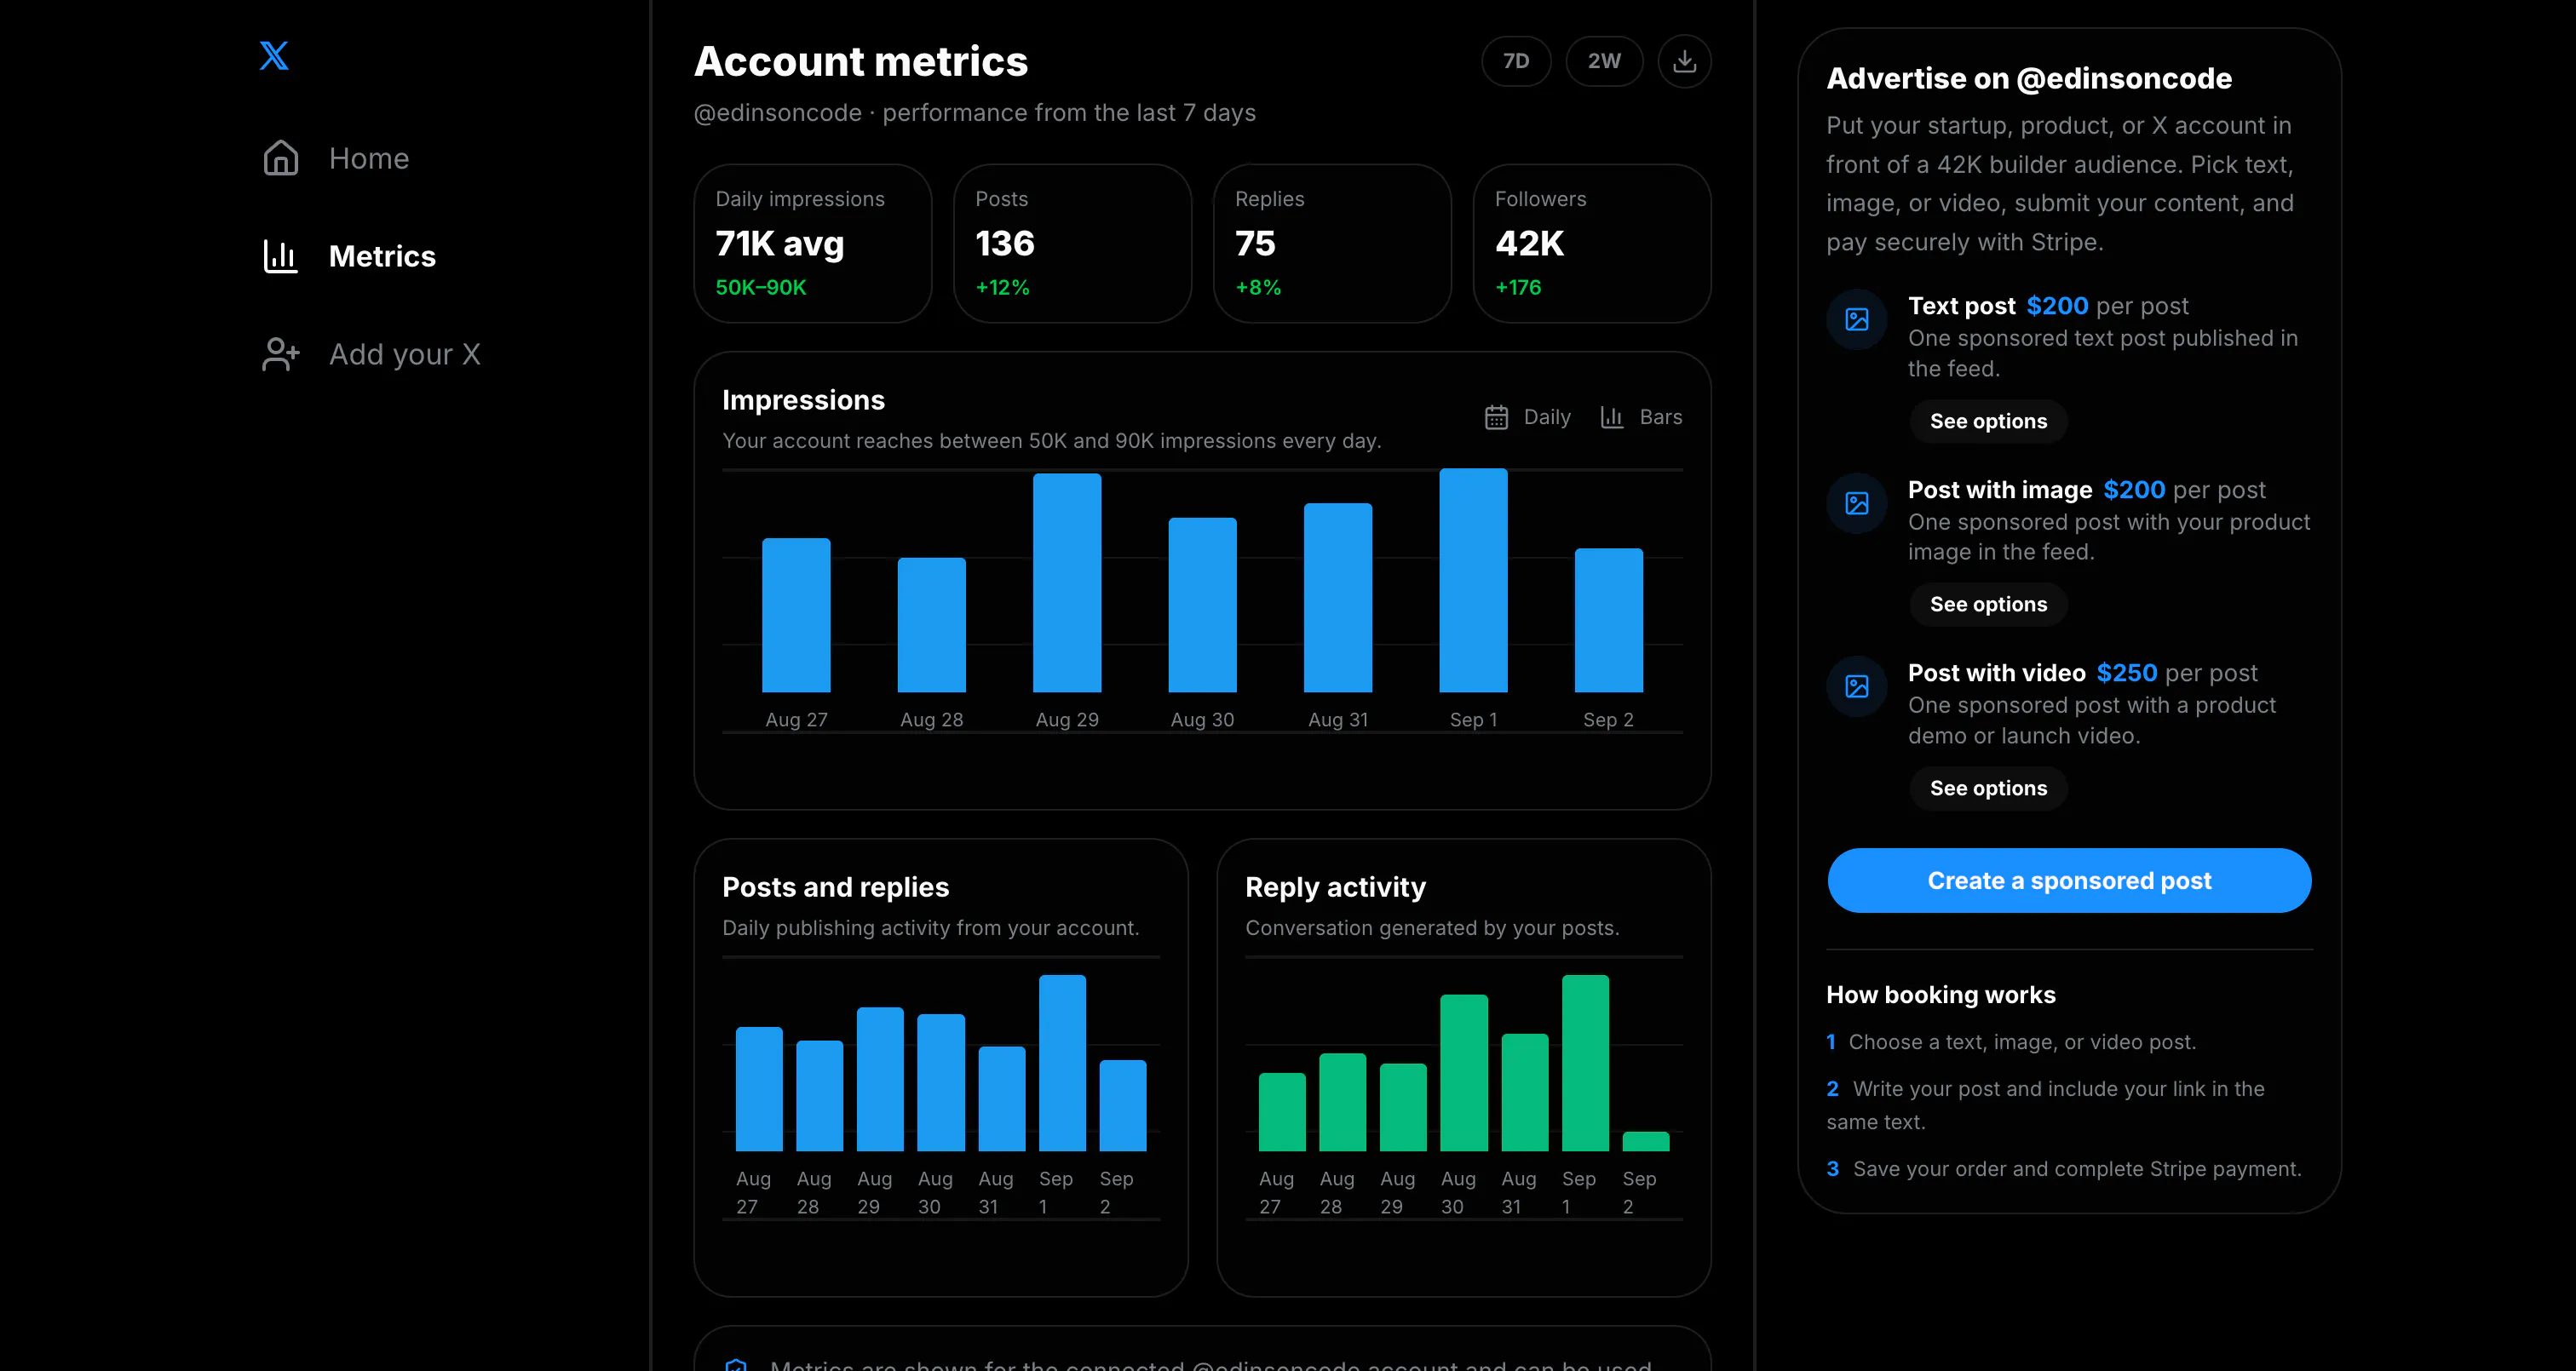This screenshot has height=1371, width=2576.
Task: Click the chart icon beside Bars
Action: (x=1612, y=417)
